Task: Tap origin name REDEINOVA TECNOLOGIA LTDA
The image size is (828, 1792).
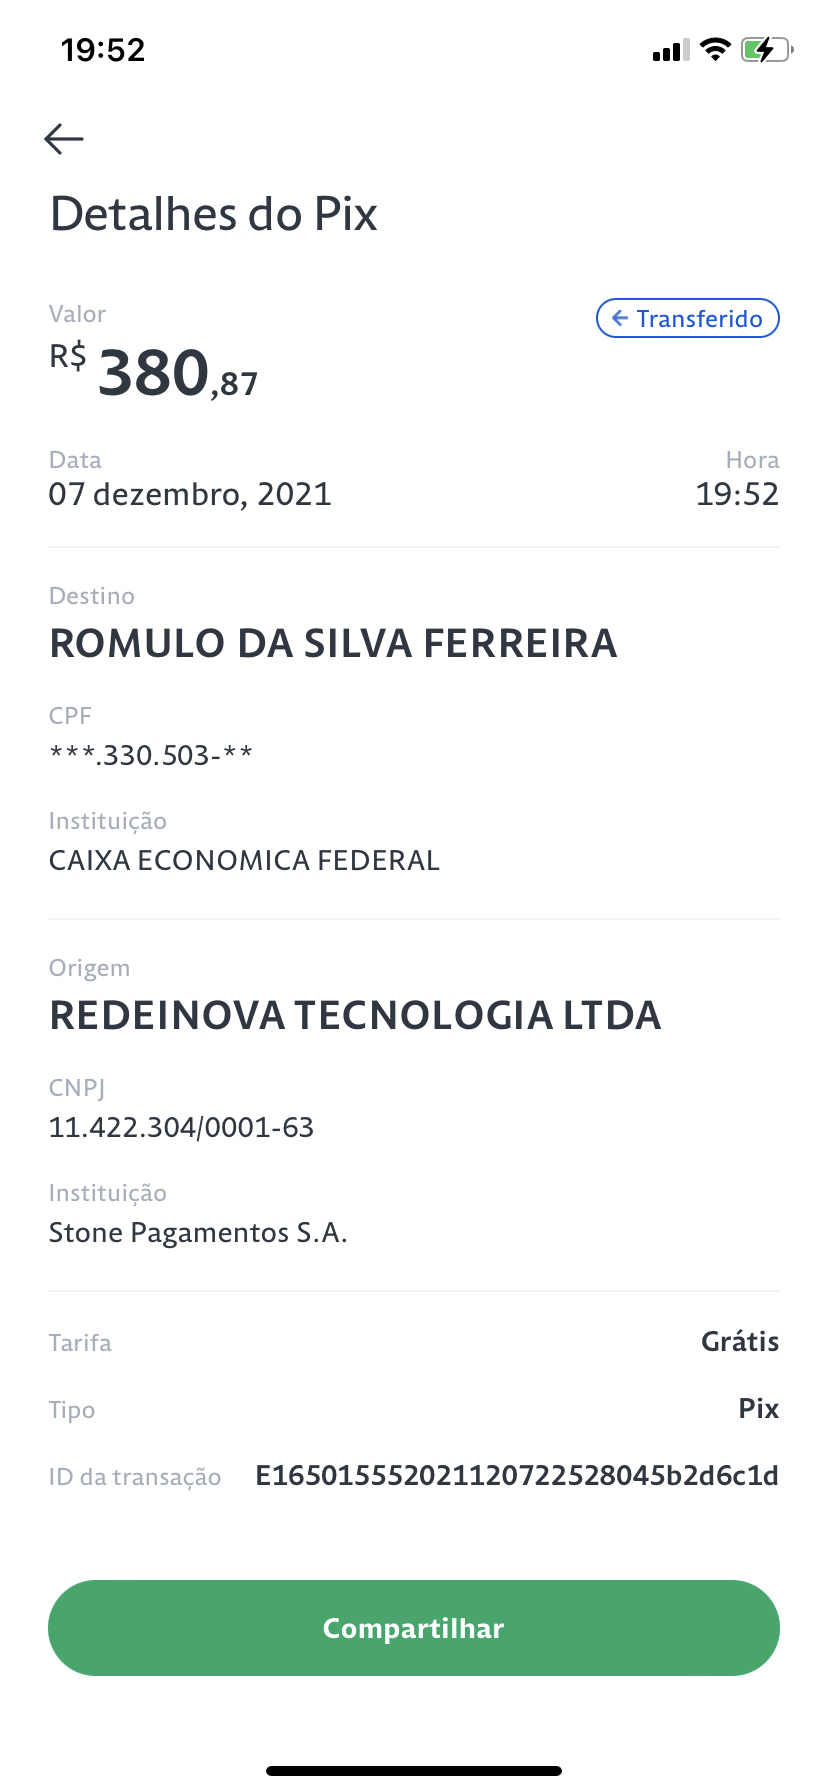Action: click(355, 1015)
